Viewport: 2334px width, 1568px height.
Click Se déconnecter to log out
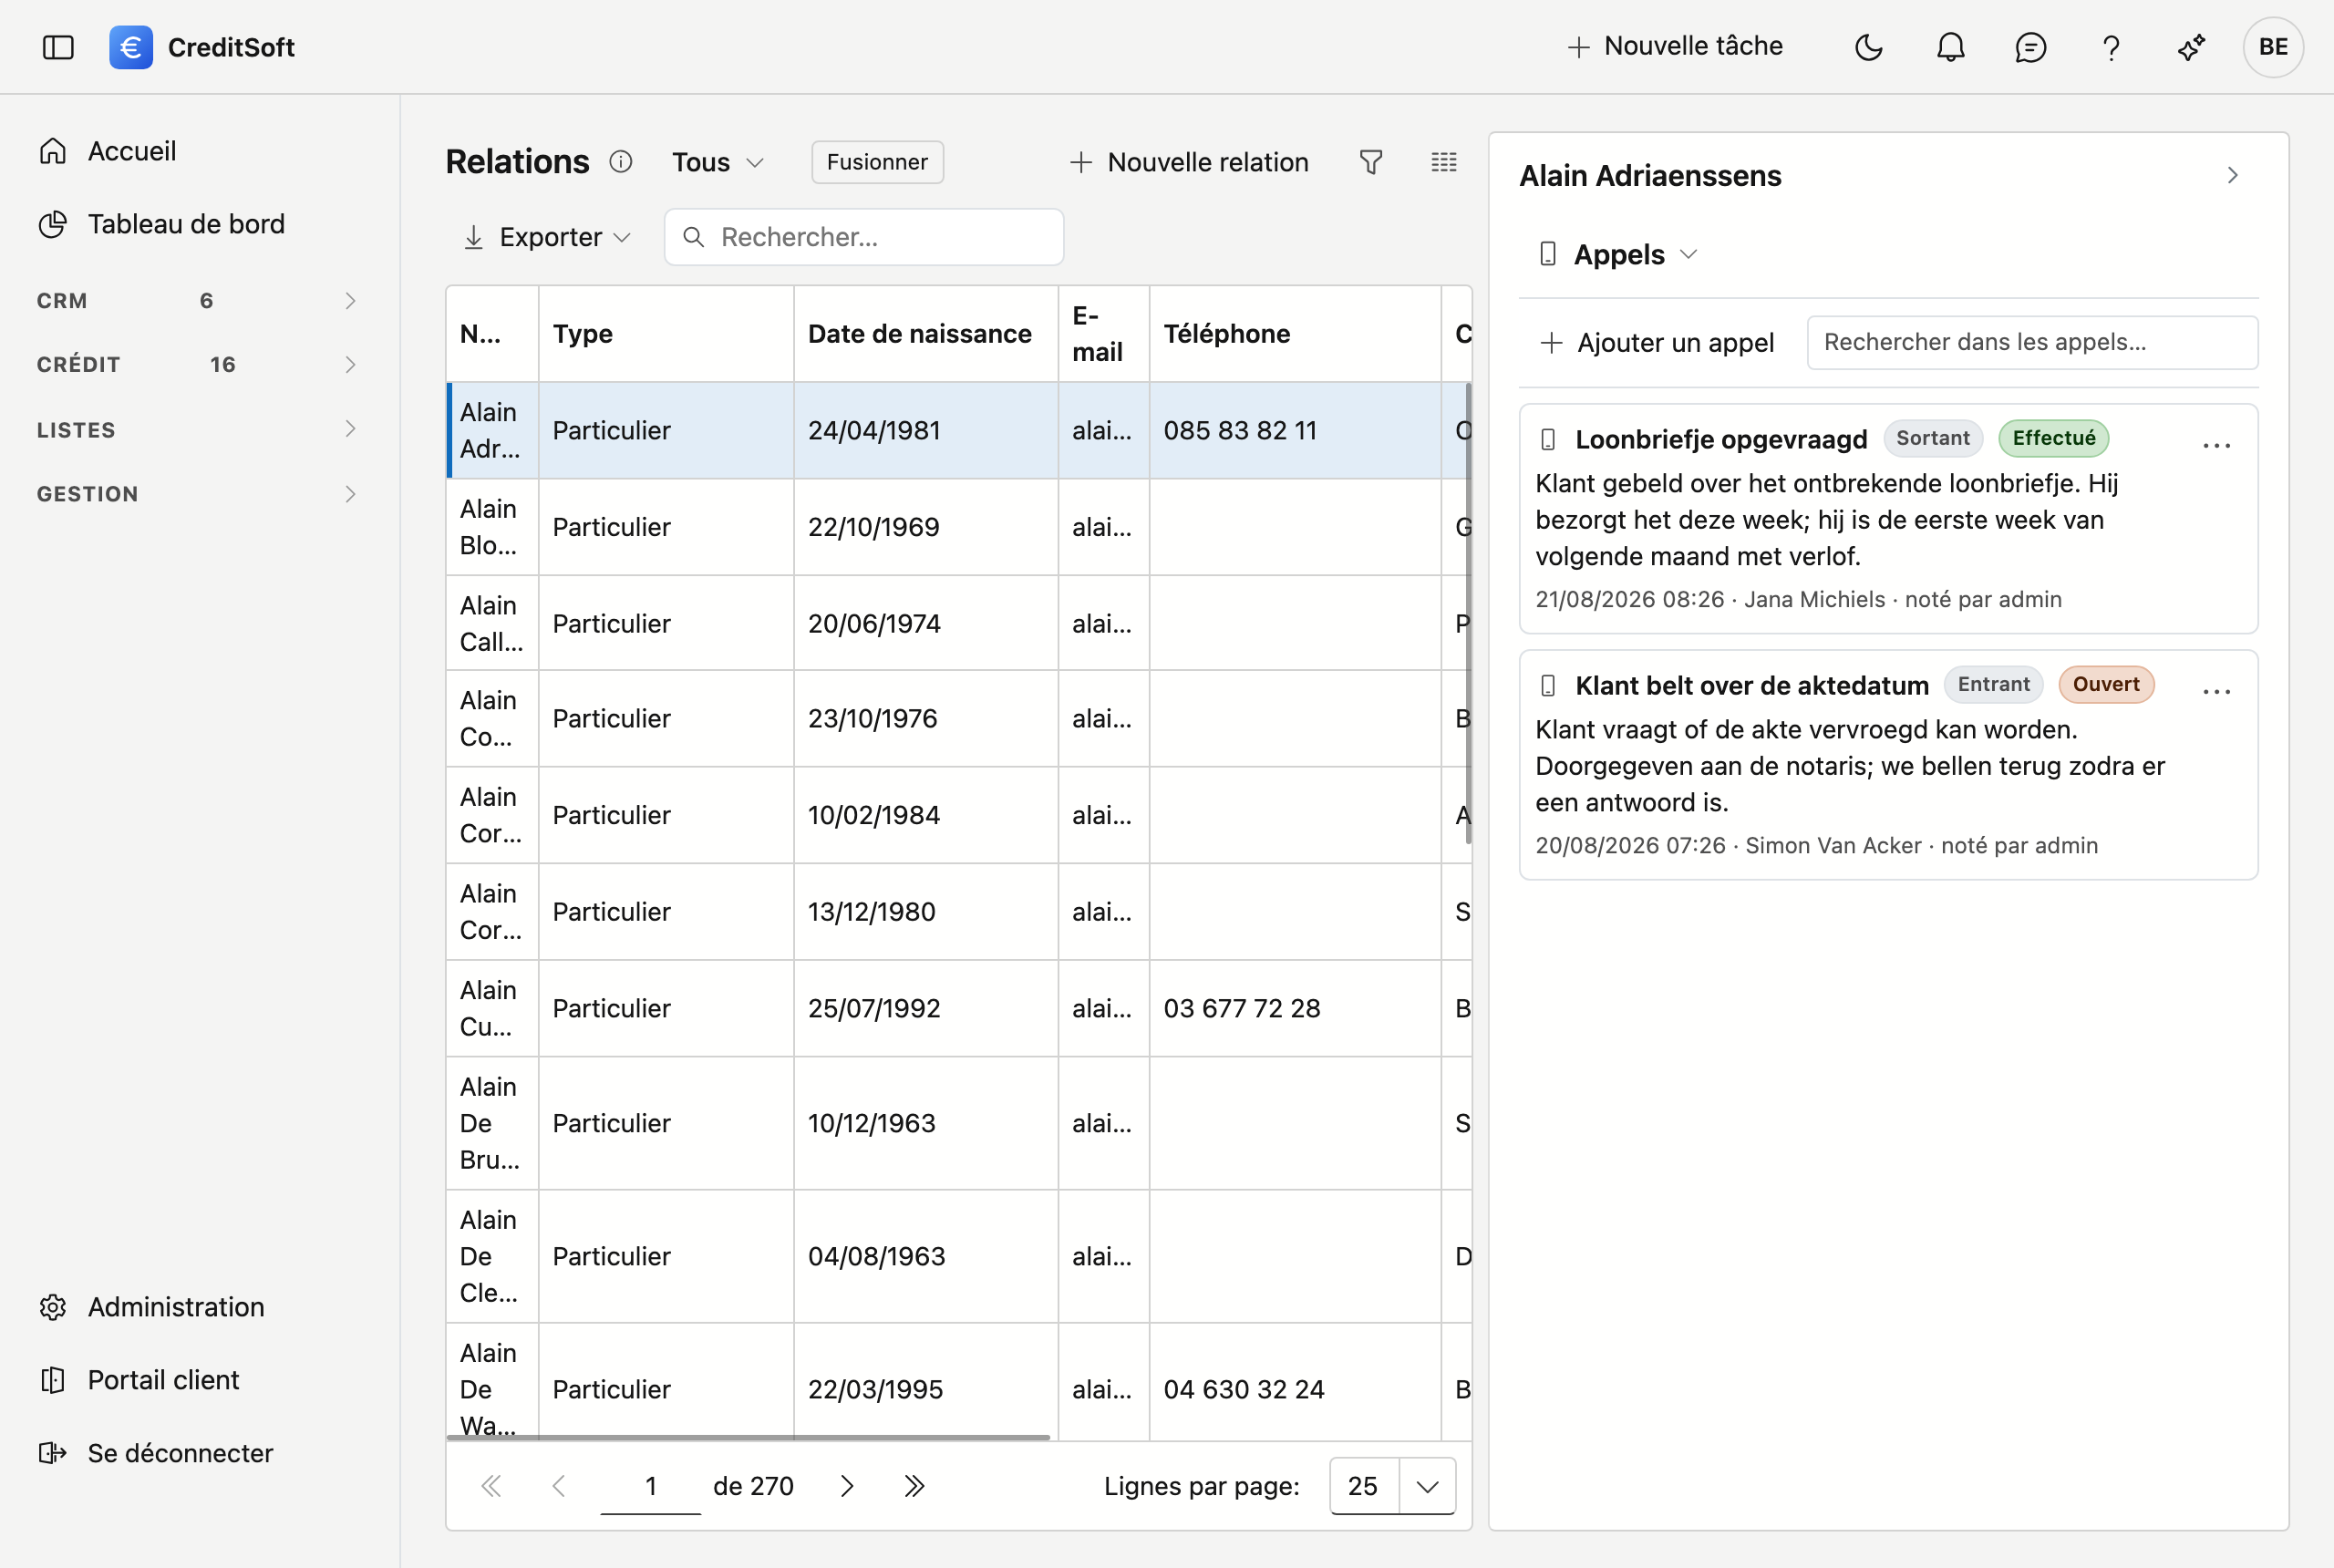(155, 1453)
